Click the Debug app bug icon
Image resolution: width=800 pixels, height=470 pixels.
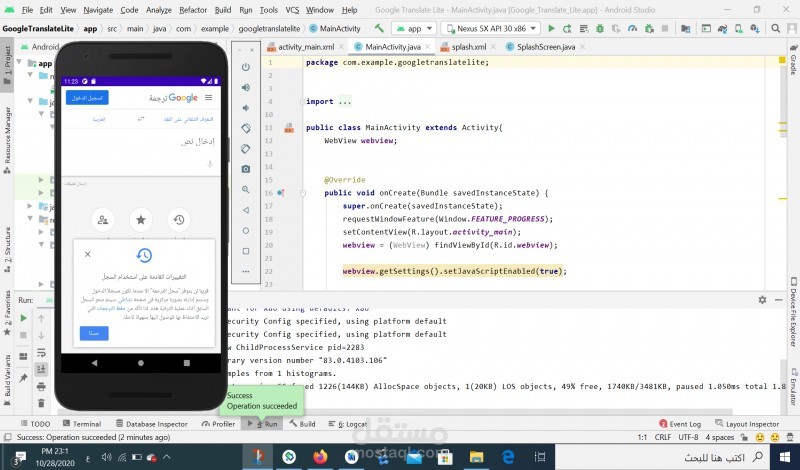click(x=600, y=29)
